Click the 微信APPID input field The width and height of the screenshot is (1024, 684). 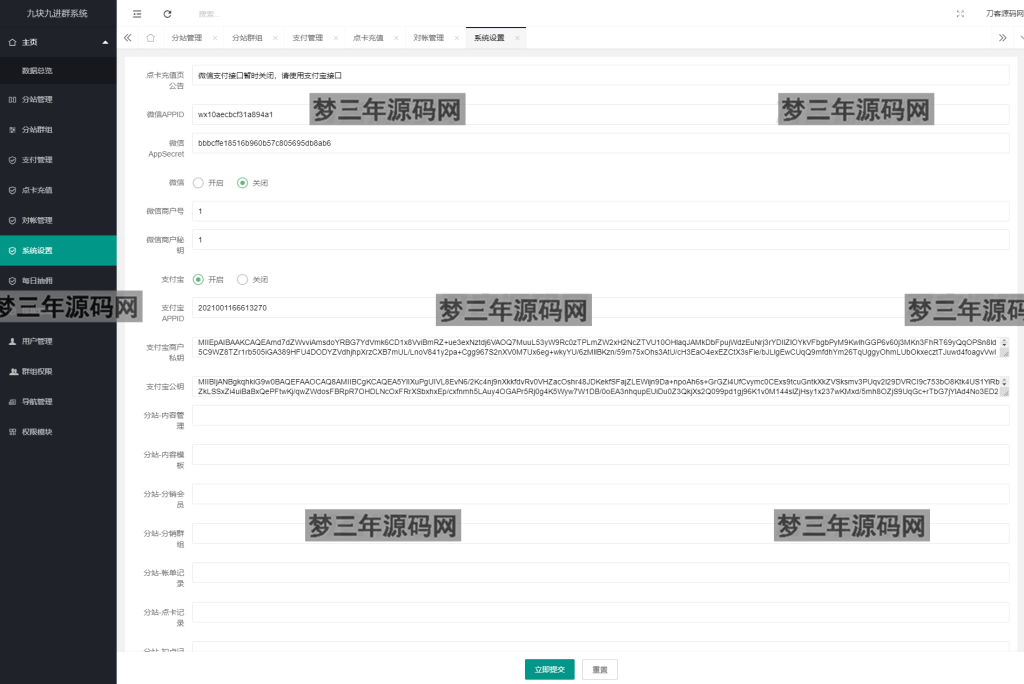[601, 114]
